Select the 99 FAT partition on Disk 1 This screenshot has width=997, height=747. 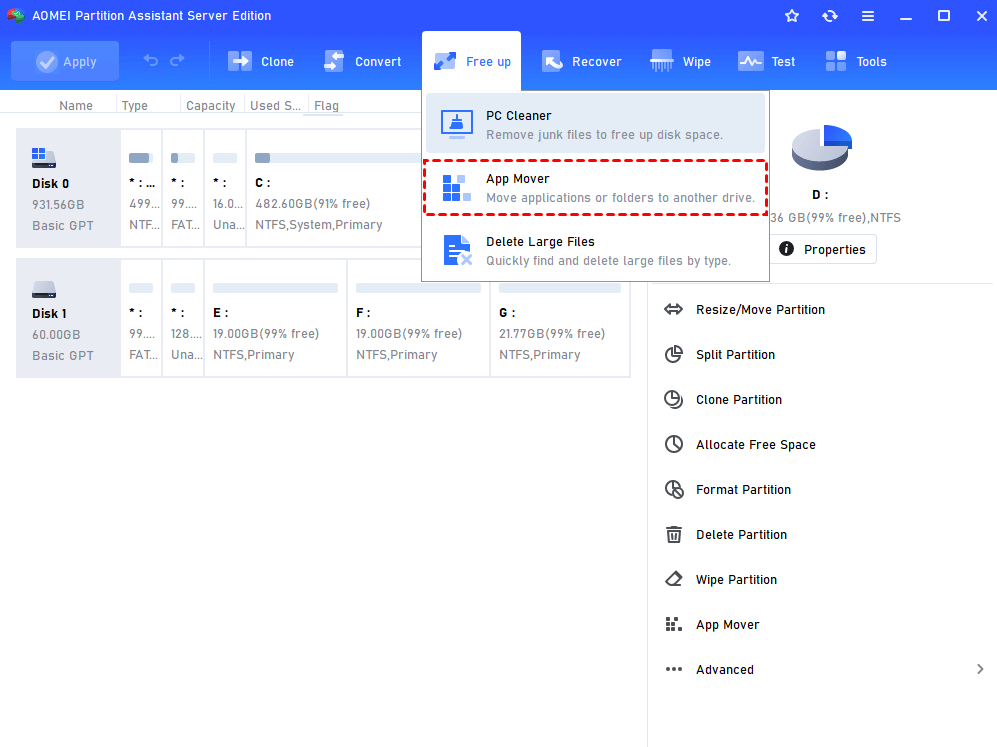pos(141,318)
